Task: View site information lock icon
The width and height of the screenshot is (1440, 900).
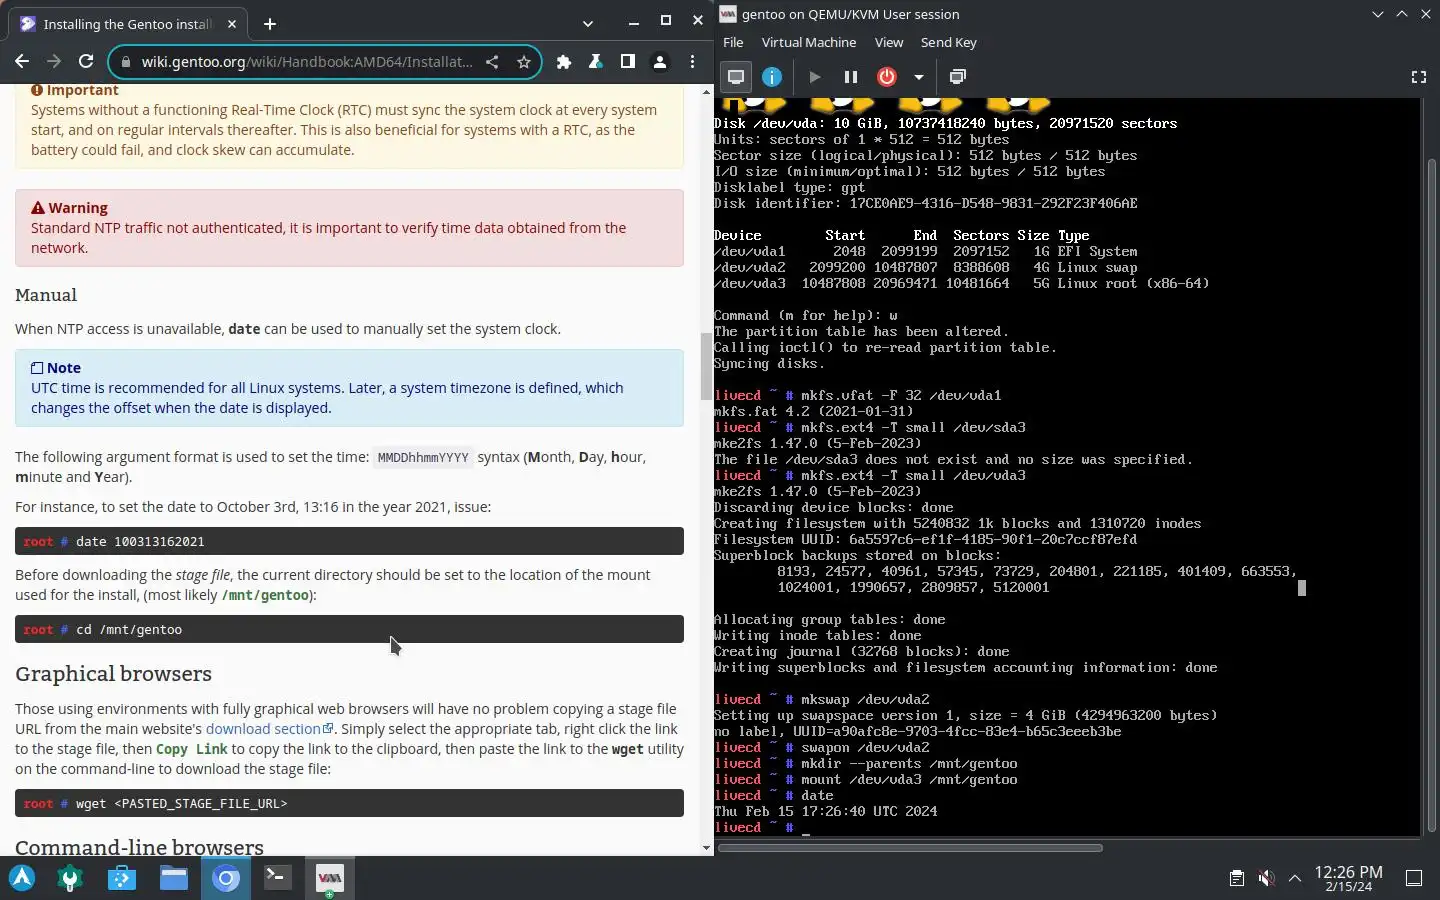Action: (125, 62)
